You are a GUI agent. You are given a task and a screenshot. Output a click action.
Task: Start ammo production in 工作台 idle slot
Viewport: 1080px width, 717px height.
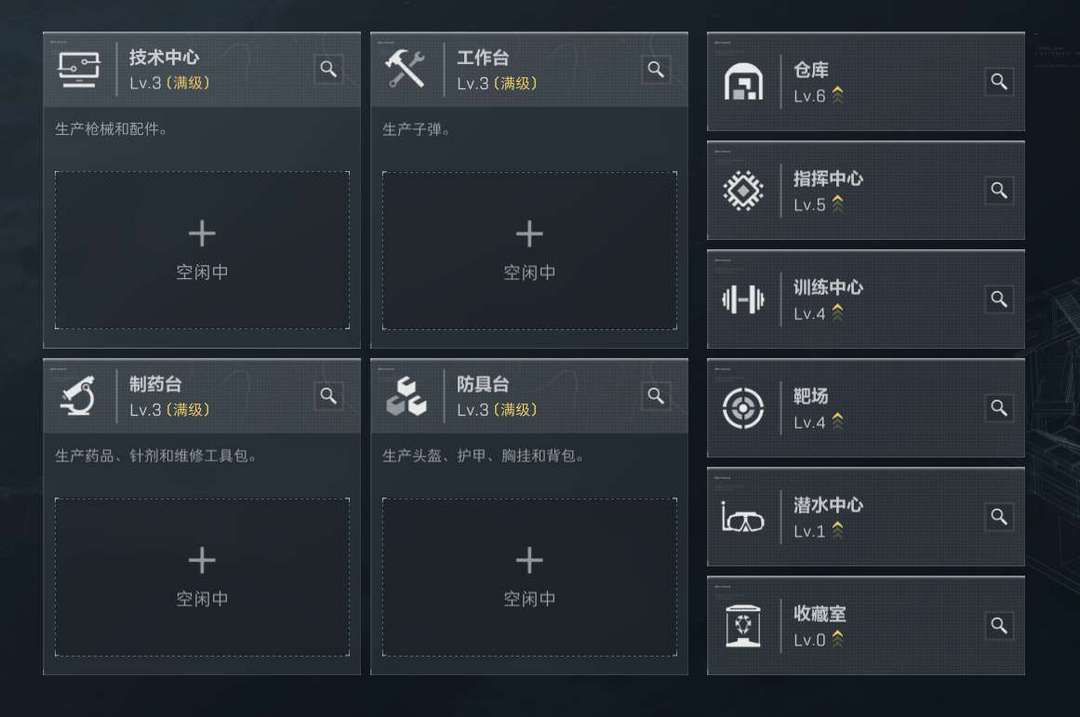point(529,249)
